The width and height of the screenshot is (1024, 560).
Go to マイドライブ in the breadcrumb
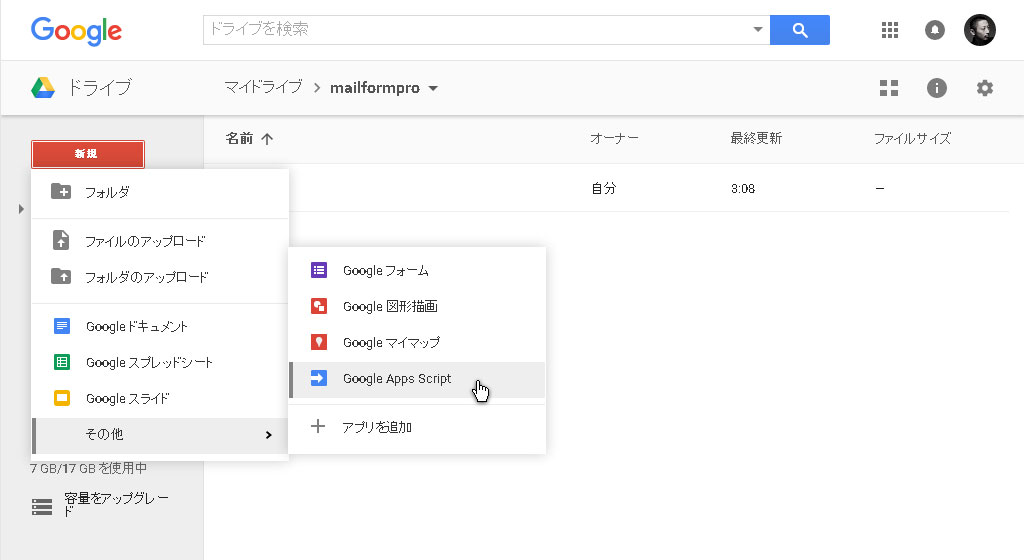[263, 88]
